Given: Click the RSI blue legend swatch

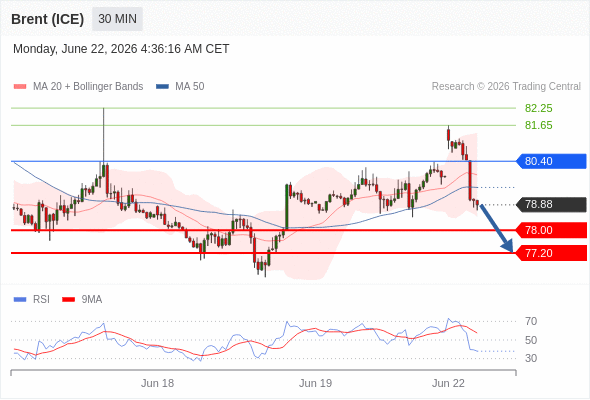Looking at the screenshot, I should [20, 300].
